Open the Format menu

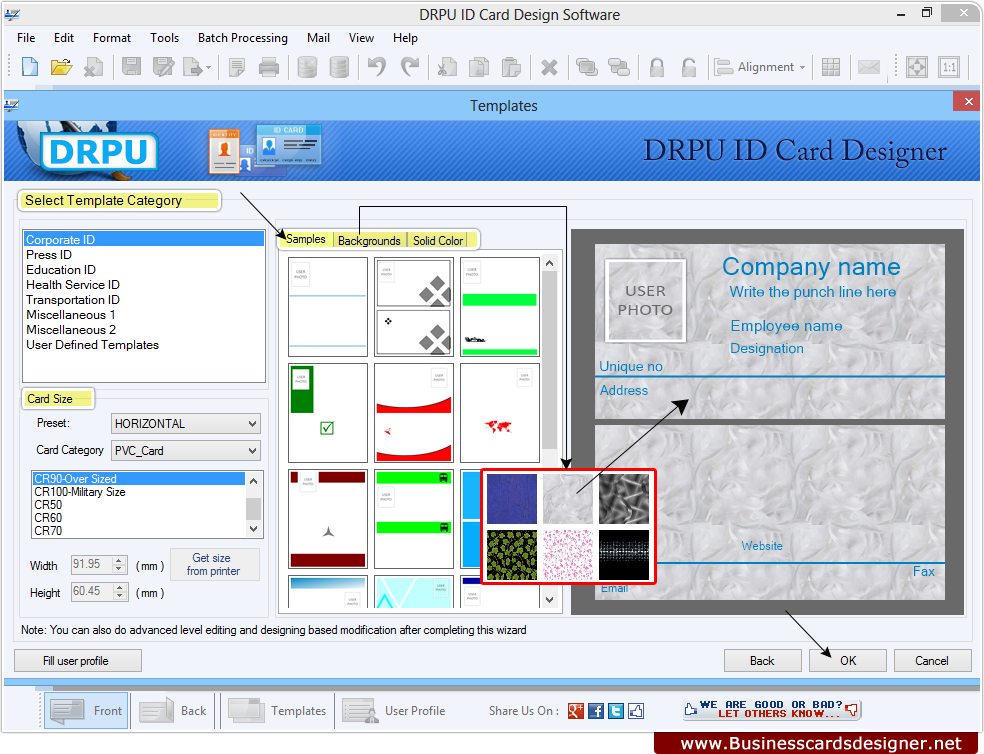coord(112,38)
